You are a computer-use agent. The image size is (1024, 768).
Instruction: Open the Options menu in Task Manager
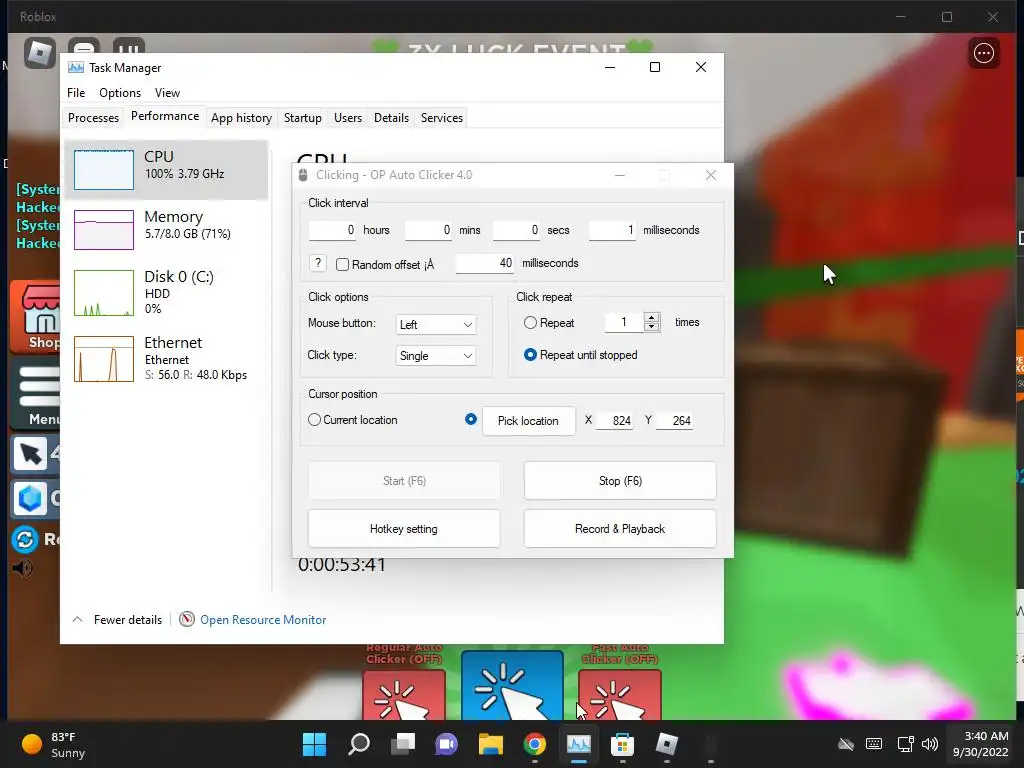click(x=120, y=93)
